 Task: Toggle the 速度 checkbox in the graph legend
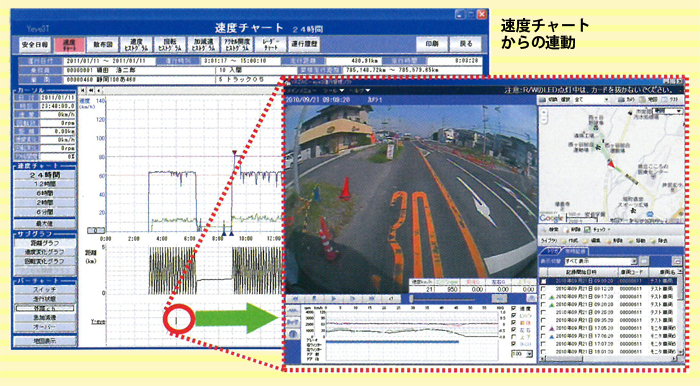point(513,309)
